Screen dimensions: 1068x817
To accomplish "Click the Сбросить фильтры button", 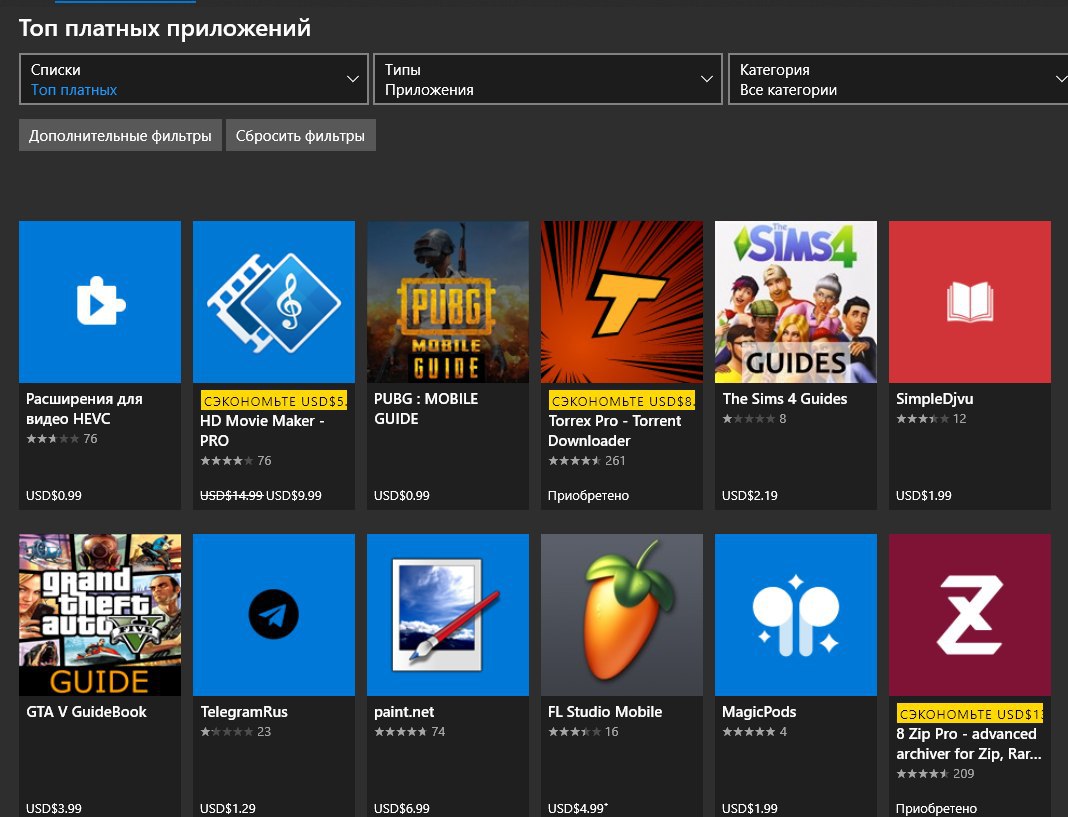I will (300, 136).
